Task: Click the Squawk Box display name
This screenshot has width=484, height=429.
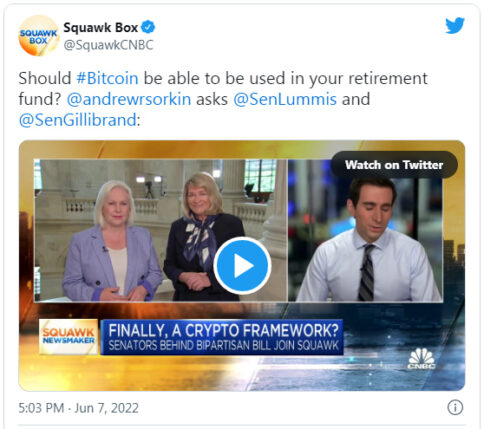Action: click(100, 27)
